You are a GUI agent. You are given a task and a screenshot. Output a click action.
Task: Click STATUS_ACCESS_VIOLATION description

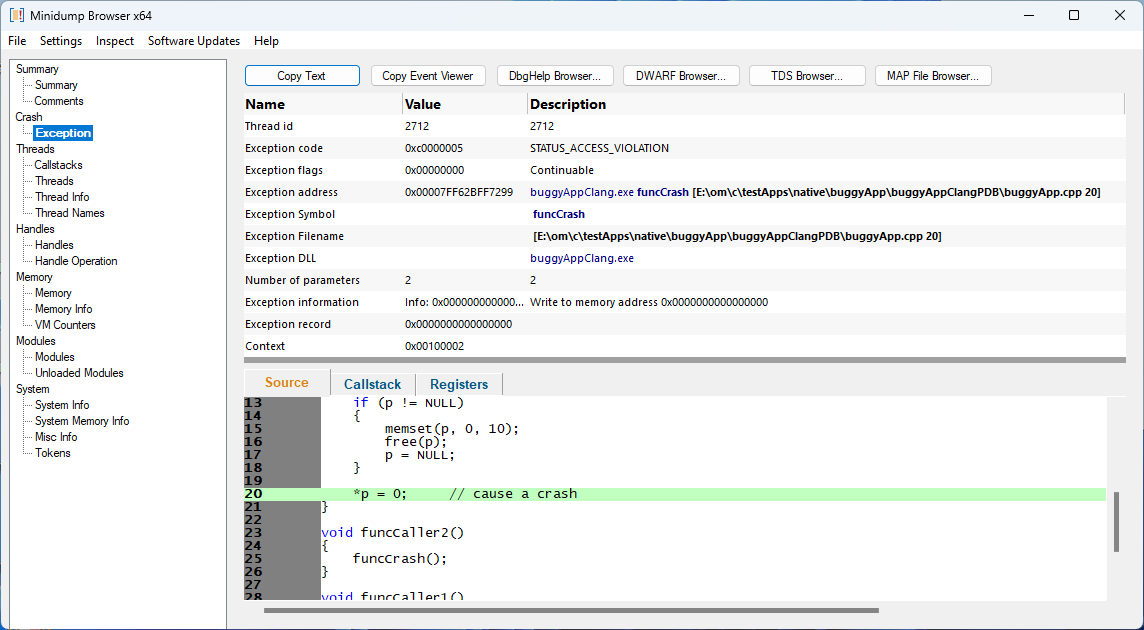click(599, 148)
